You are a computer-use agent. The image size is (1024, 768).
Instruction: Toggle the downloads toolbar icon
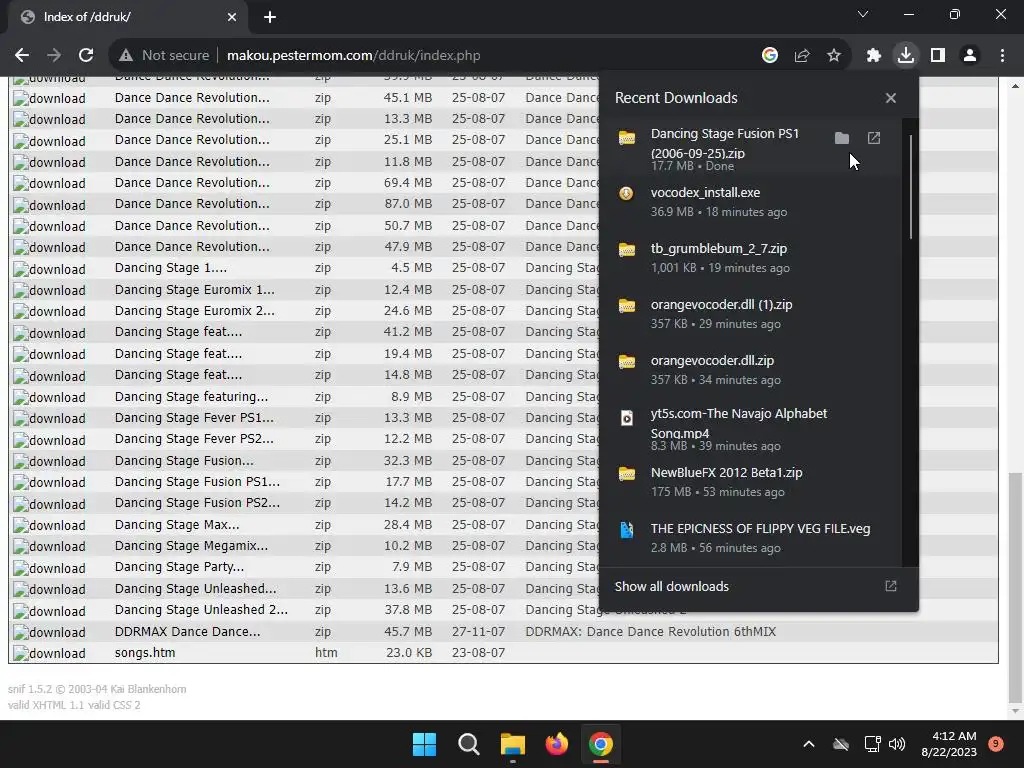click(x=906, y=56)
